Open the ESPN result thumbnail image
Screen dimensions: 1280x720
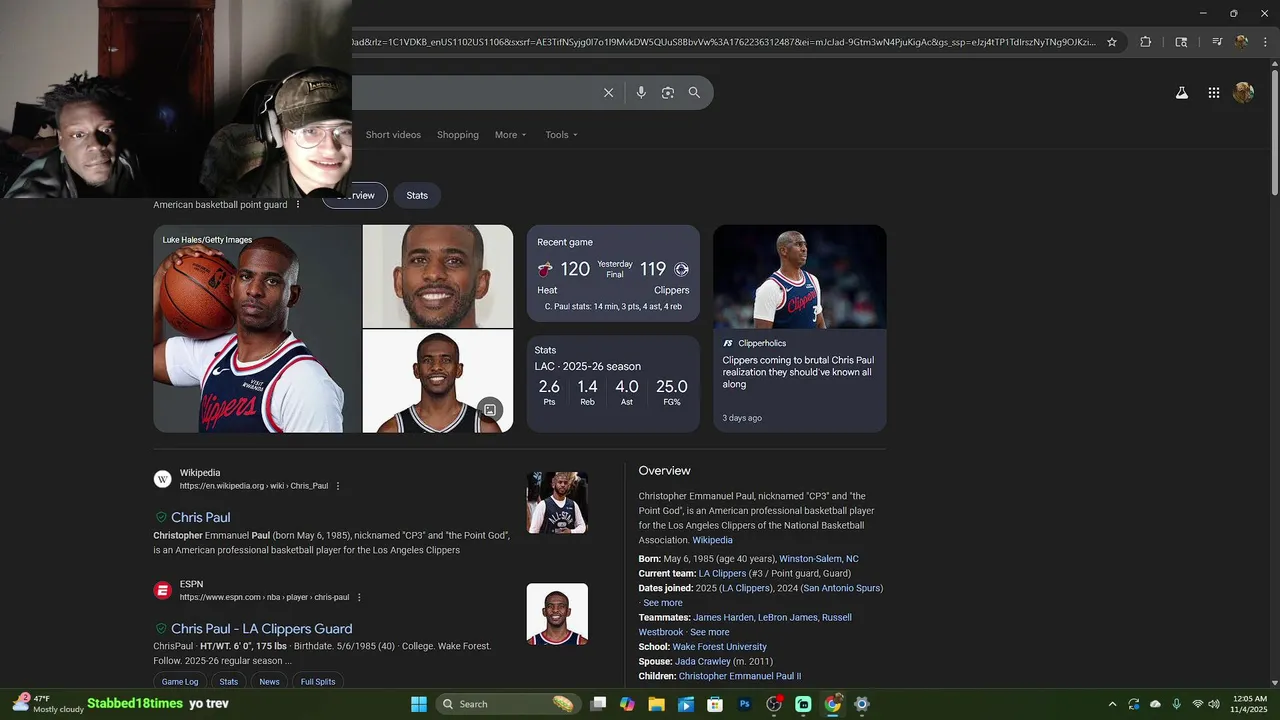tap(557, 614)
